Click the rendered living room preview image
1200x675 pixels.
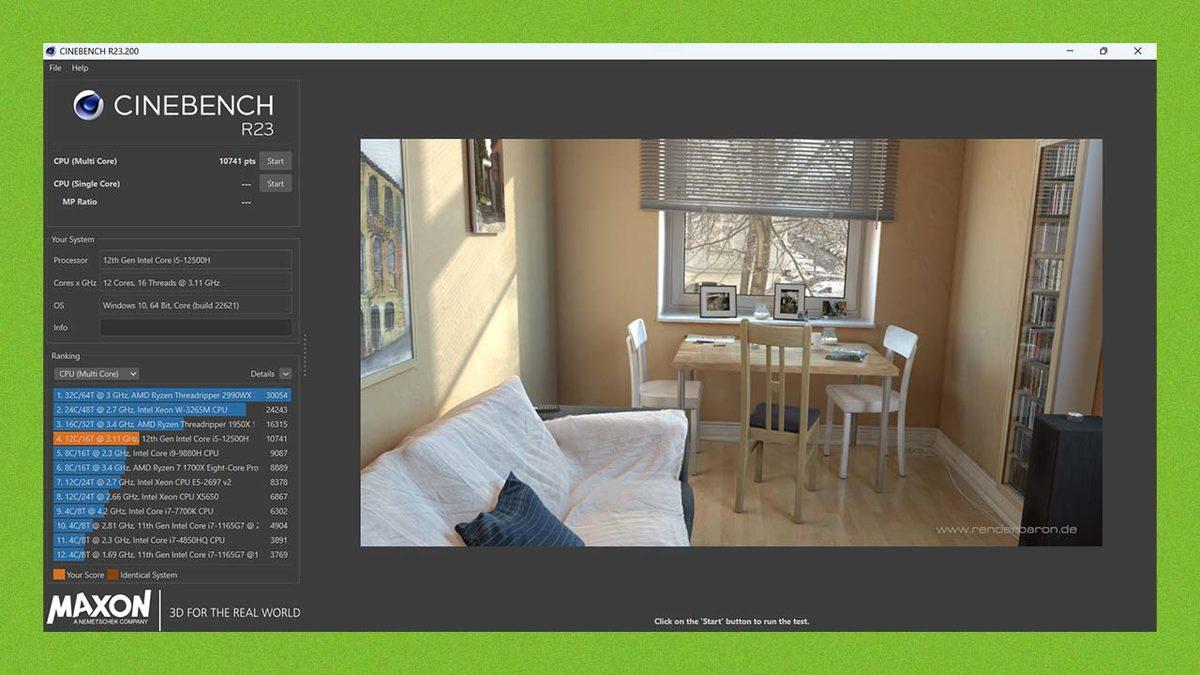730,342
